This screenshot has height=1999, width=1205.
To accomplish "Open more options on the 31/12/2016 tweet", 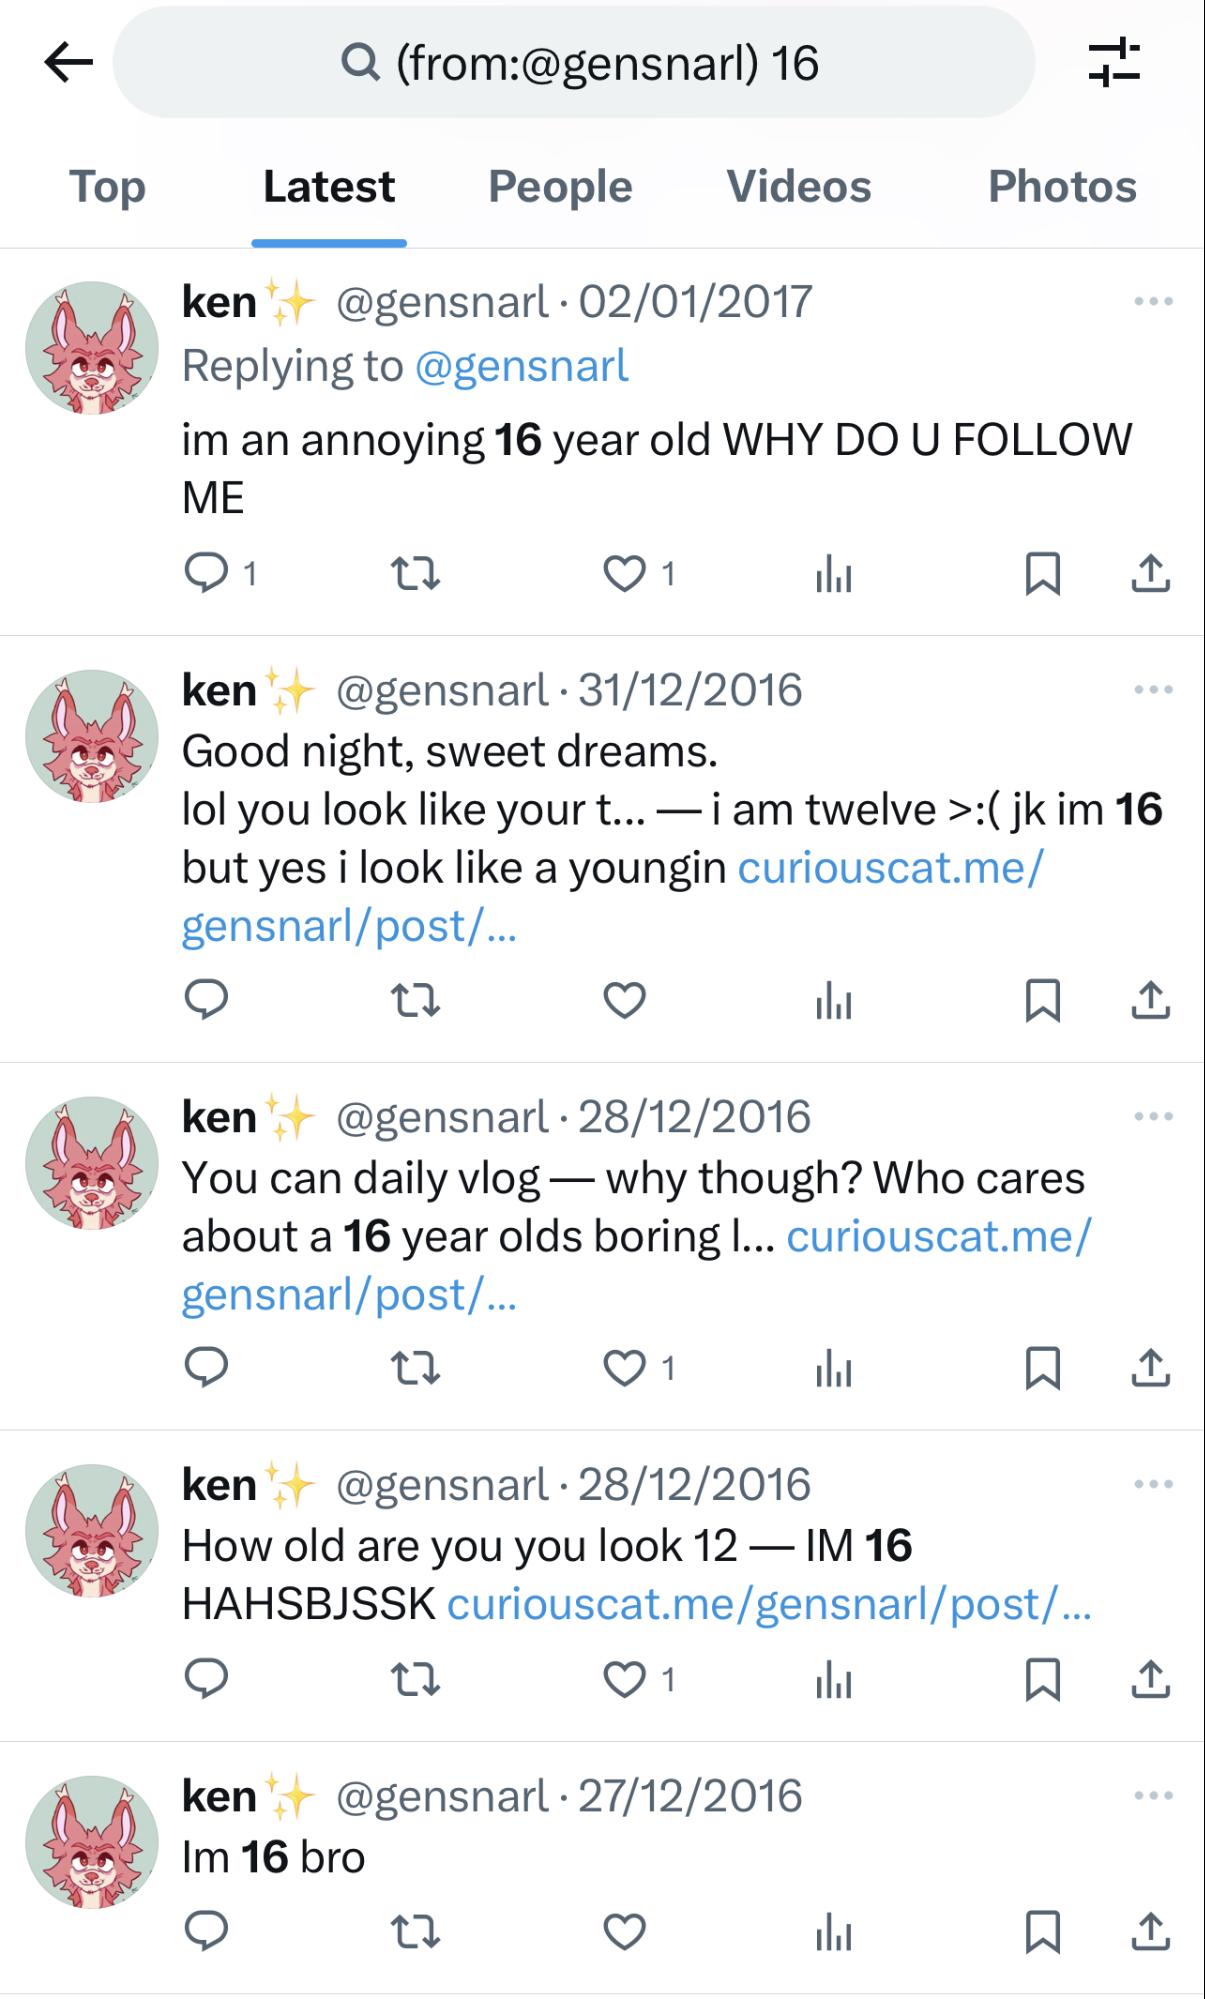I will click(x=1153, y=689).
